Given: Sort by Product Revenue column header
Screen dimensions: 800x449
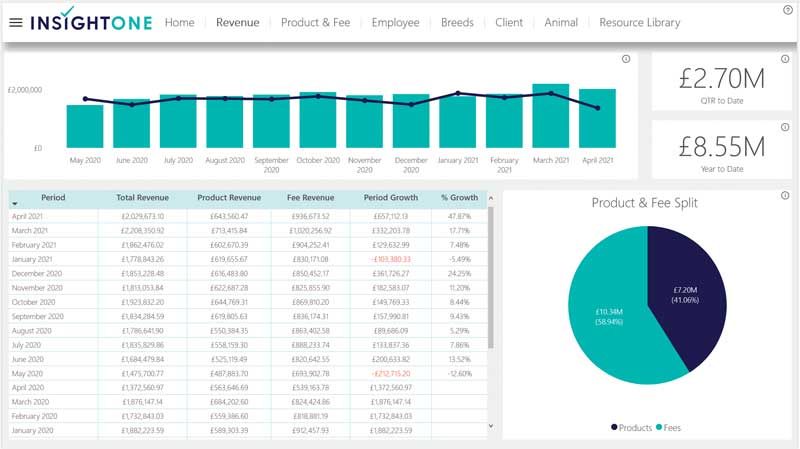Looking at the screenshot, I should [229, 197].
